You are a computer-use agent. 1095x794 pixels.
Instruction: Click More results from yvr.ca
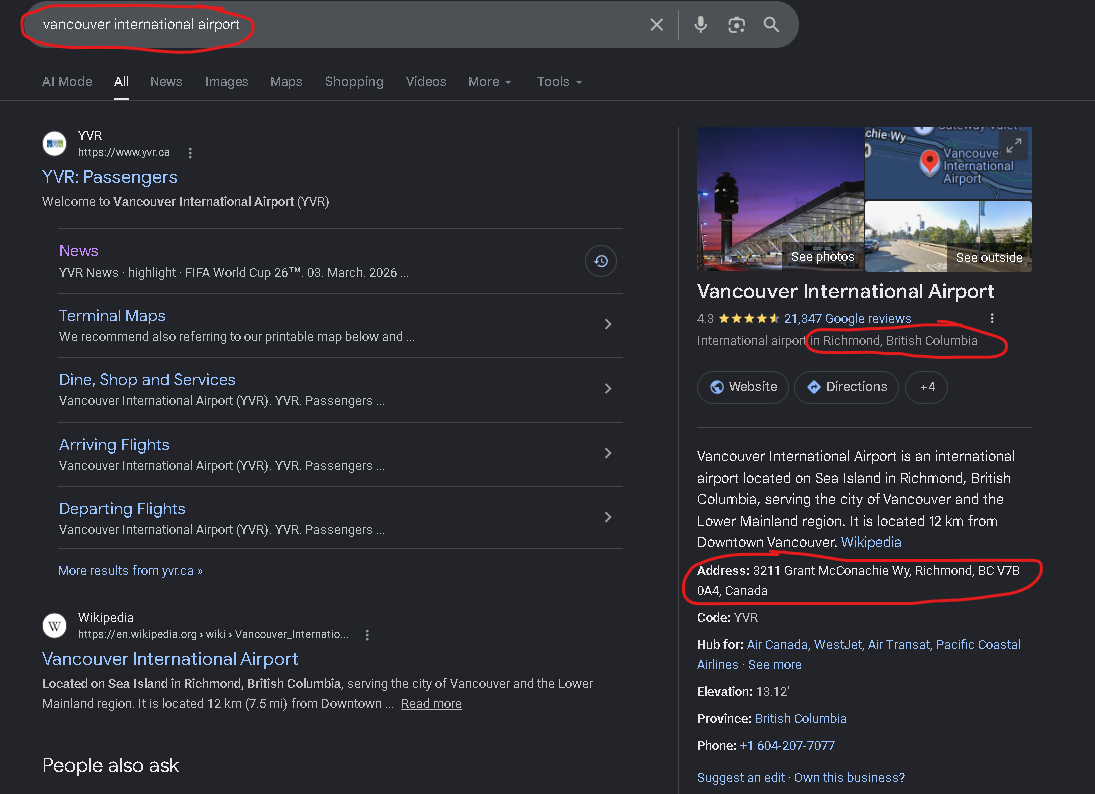tap(131, 571)
